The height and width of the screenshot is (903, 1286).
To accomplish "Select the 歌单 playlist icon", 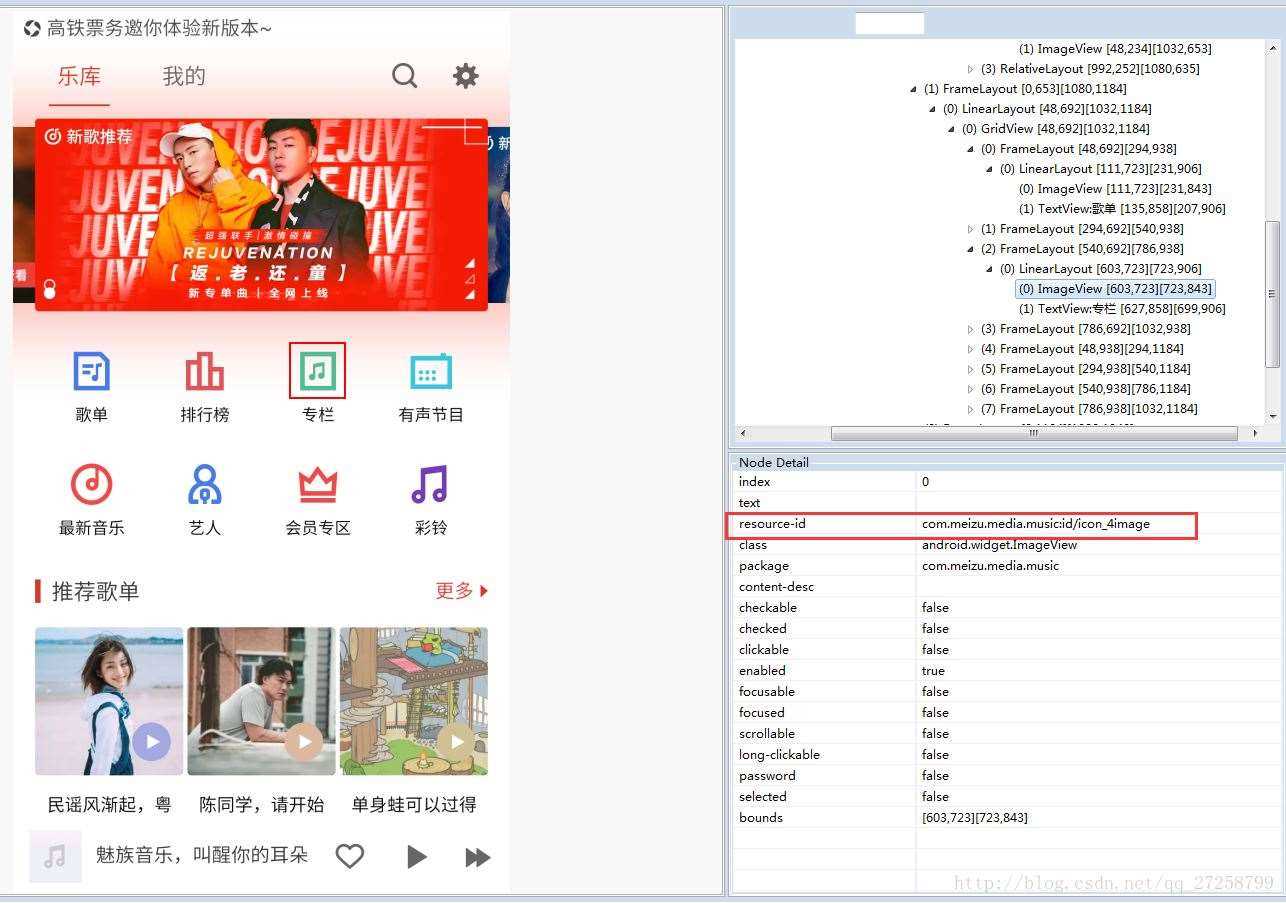I will (x=91, y=370).
